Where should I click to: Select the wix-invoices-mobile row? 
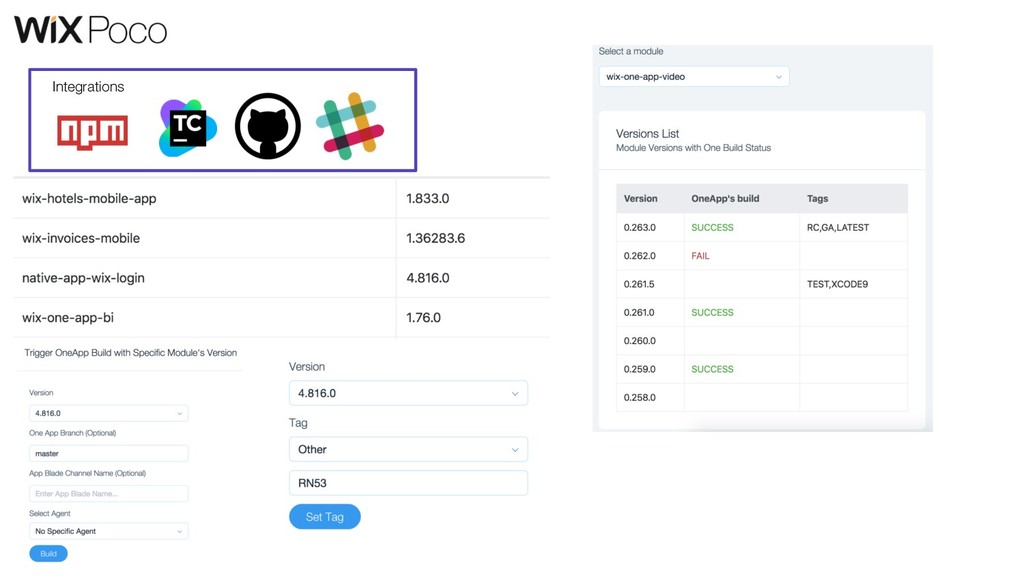pos(281,238)
